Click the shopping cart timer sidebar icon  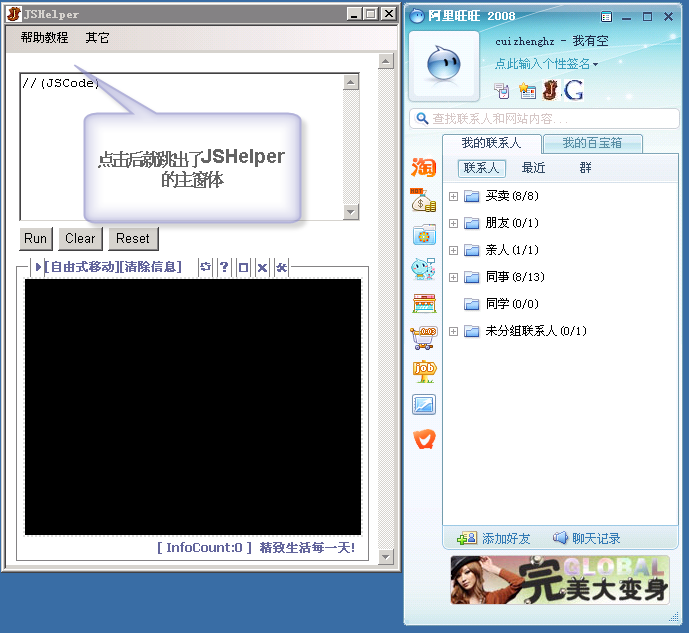[x=424, y=337]
